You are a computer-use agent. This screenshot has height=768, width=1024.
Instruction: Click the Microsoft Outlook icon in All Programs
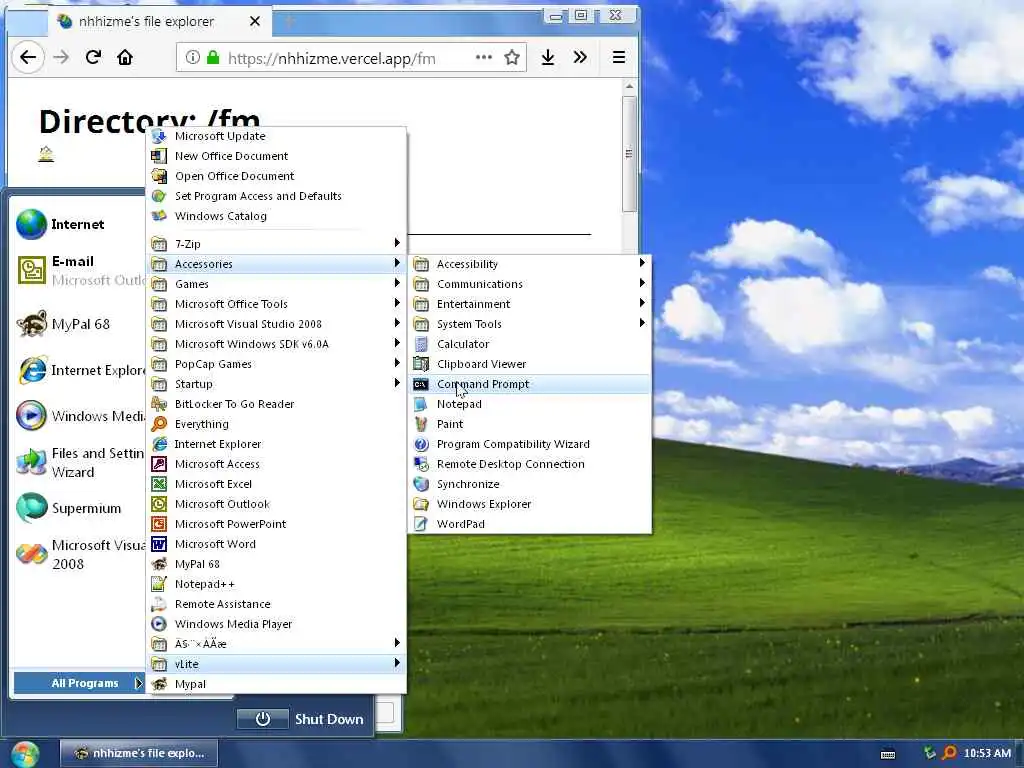(x=159, y=504)
